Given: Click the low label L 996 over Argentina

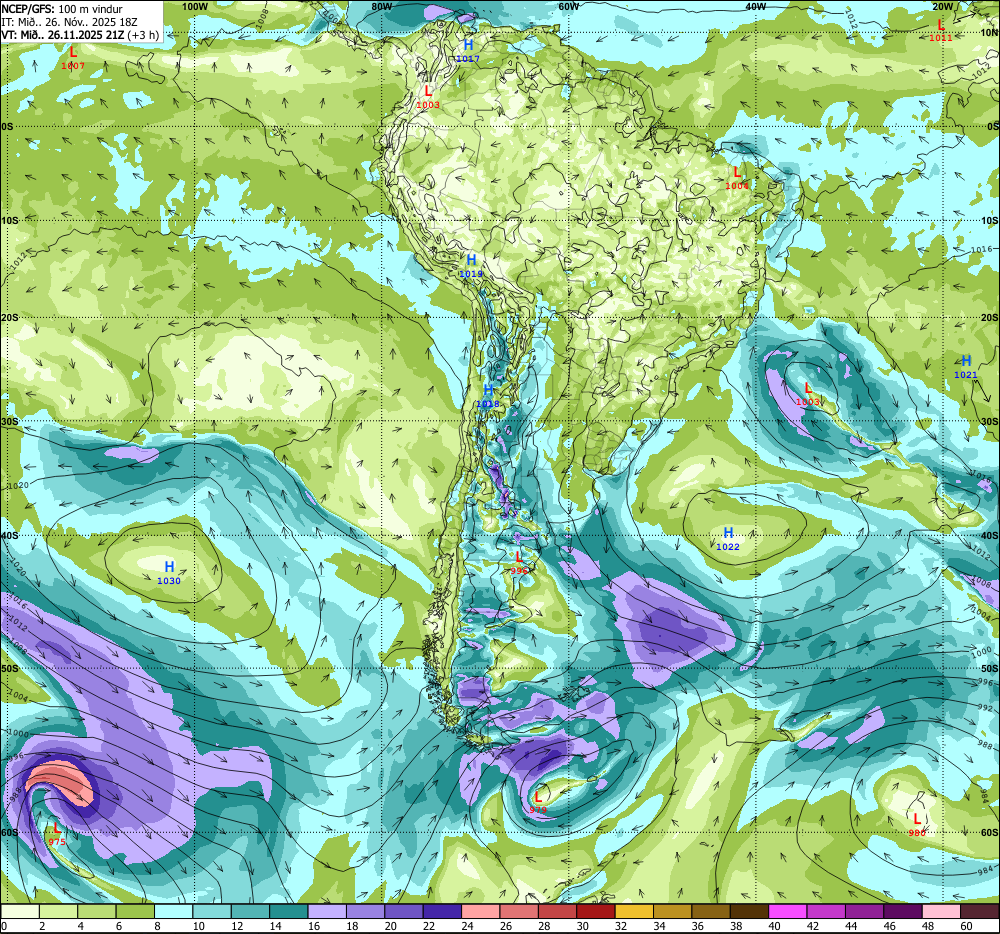Looking at the screenshot, I should [519, 562].
